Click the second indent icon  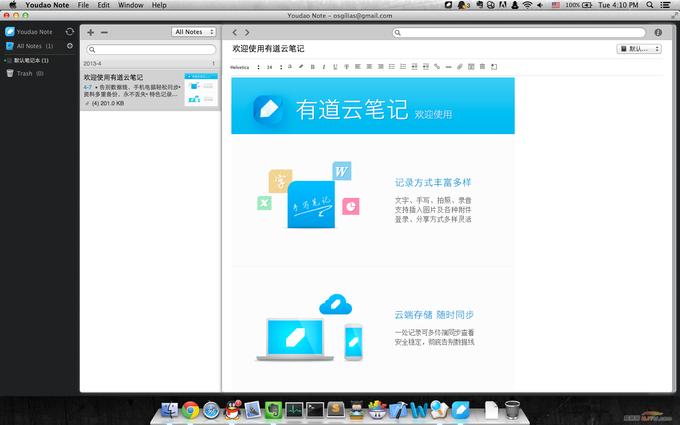tap(425, 67)
